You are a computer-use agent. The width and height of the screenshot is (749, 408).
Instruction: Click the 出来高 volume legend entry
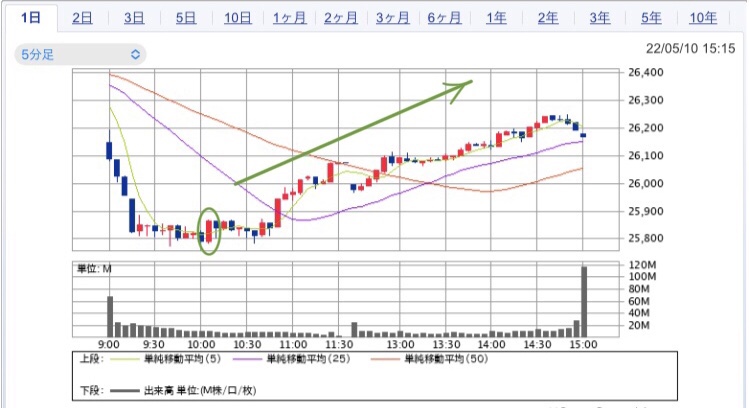click(200, 390)
